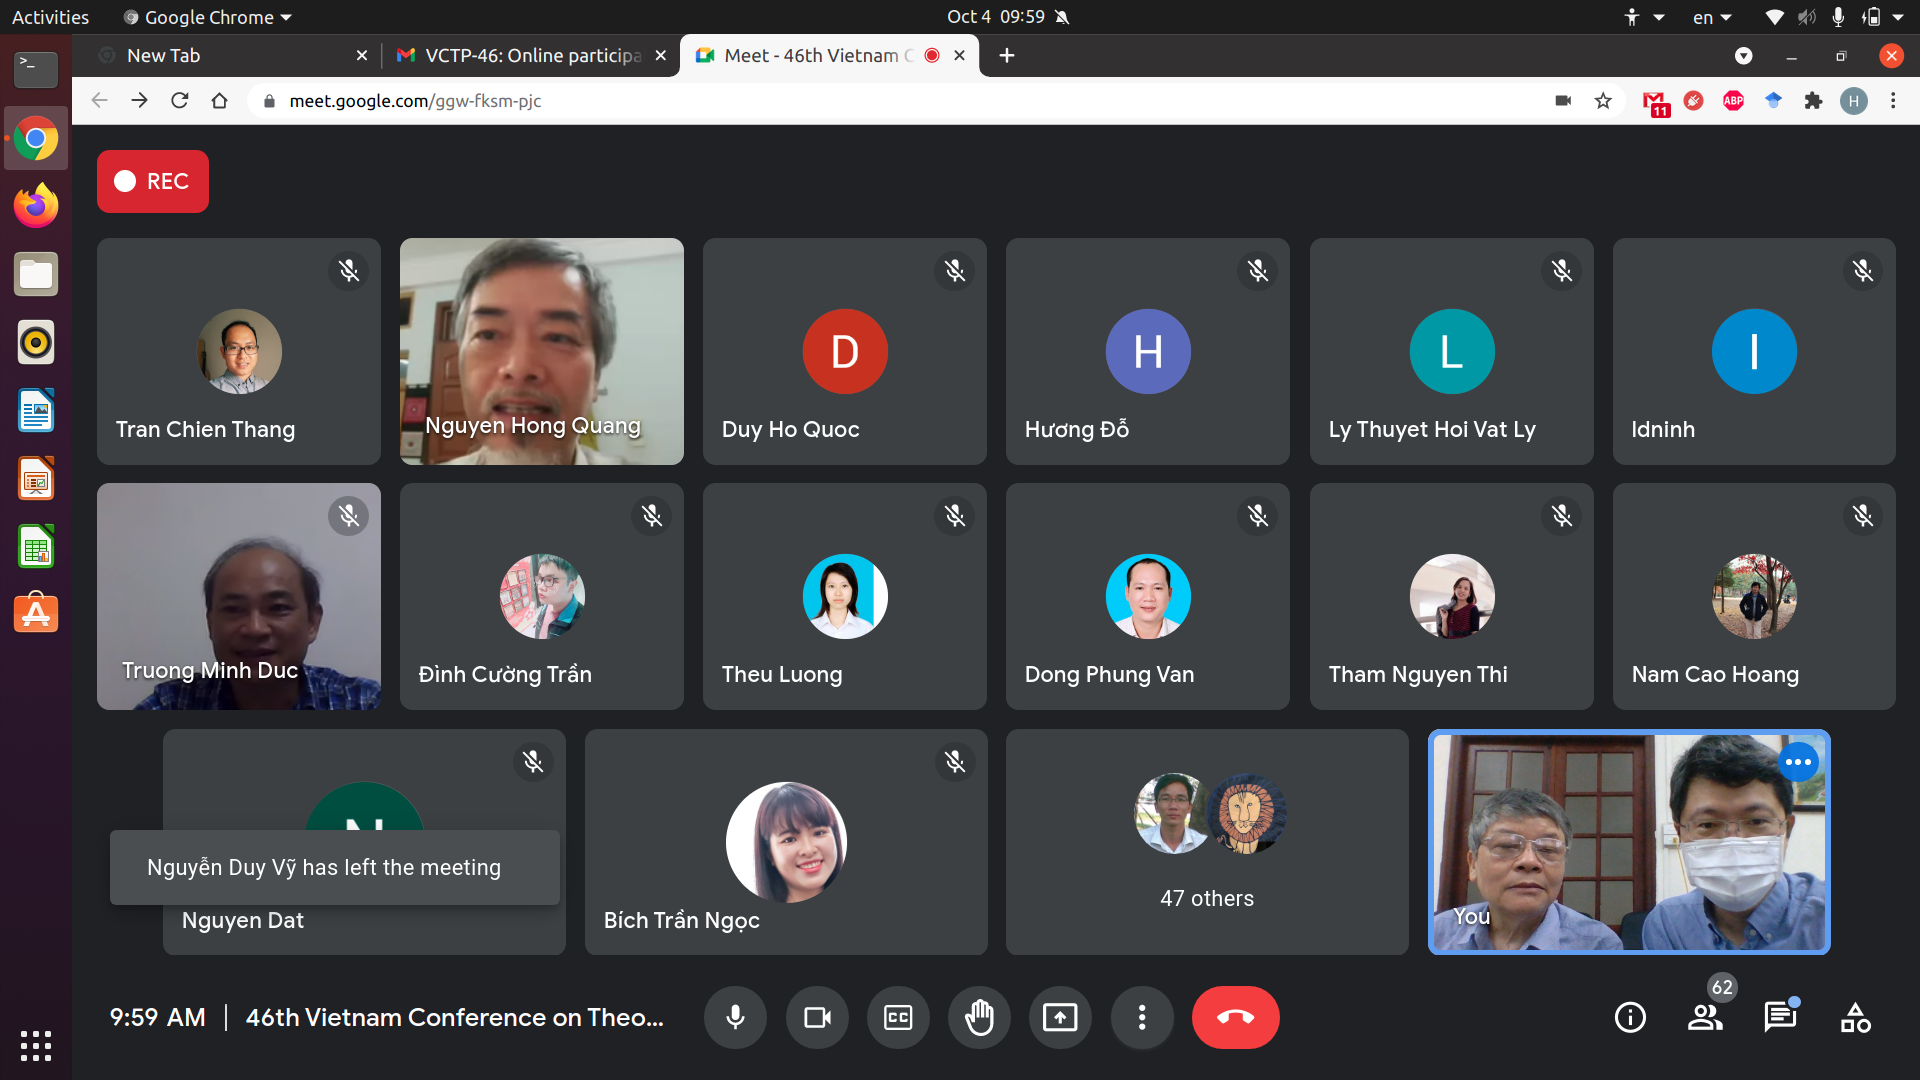Image resolution: width=1920 pixels, height=1080 pixels.
Task: Show the participants list icon
Action: 1705,1018
